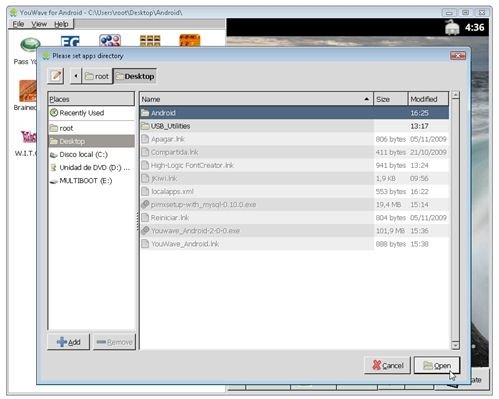Select MULTIBOOT (E:) drive

pyautogui.click(x=91, y=181)
